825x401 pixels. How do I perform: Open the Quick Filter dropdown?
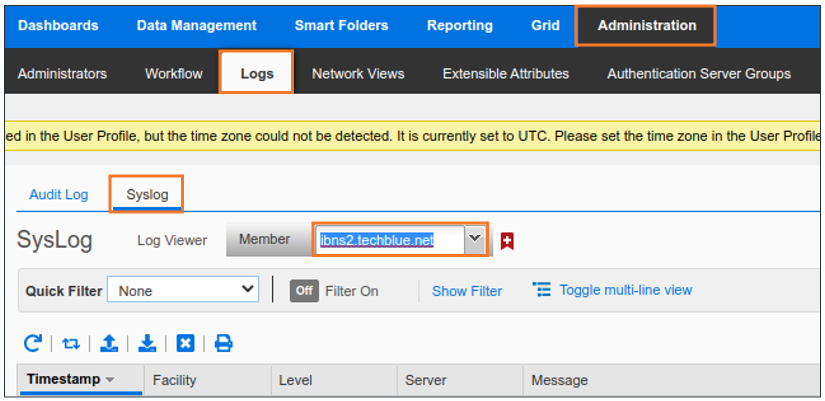tap(183, 291)
